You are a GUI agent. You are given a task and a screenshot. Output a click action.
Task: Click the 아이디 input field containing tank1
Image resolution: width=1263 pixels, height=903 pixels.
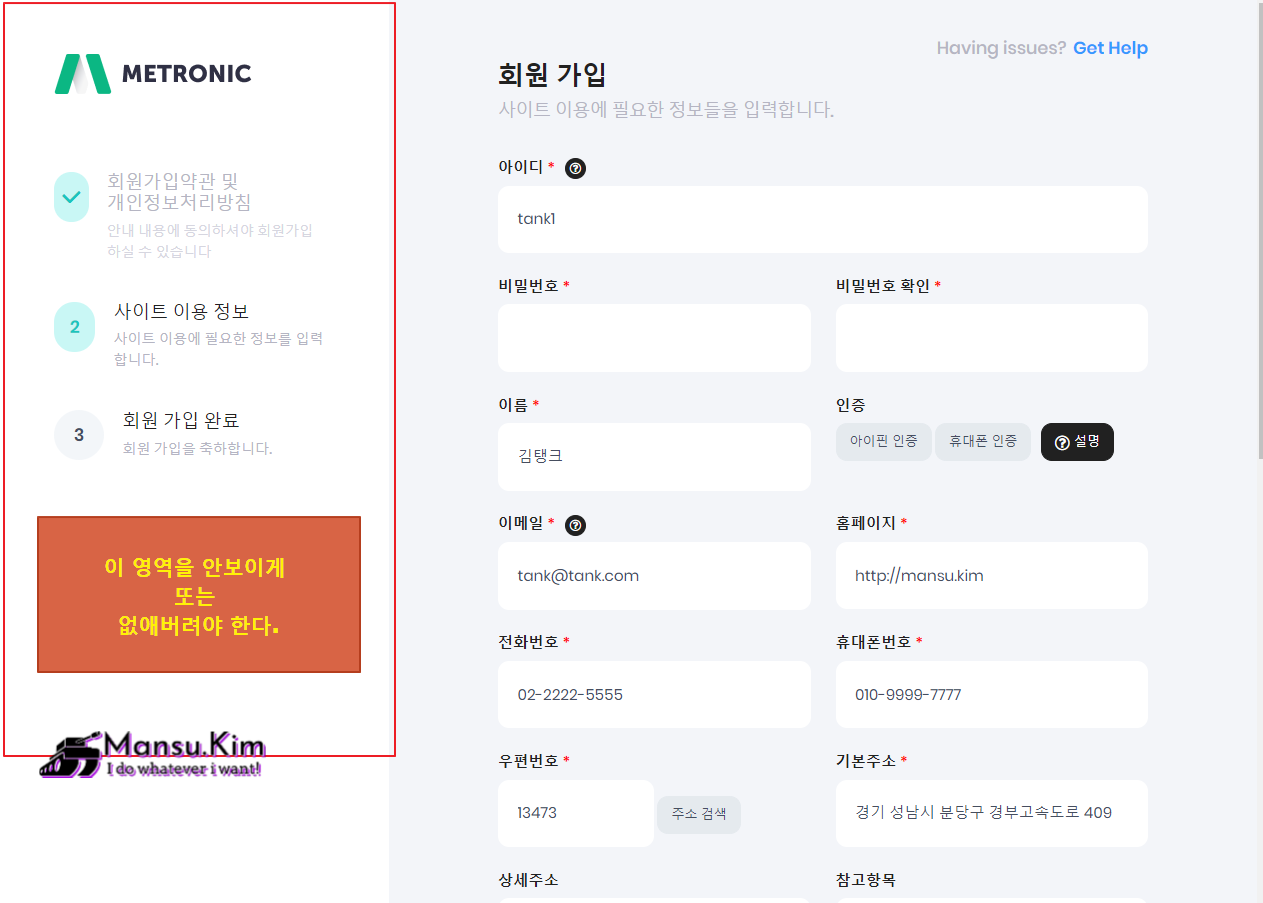[x=823, y=219]
